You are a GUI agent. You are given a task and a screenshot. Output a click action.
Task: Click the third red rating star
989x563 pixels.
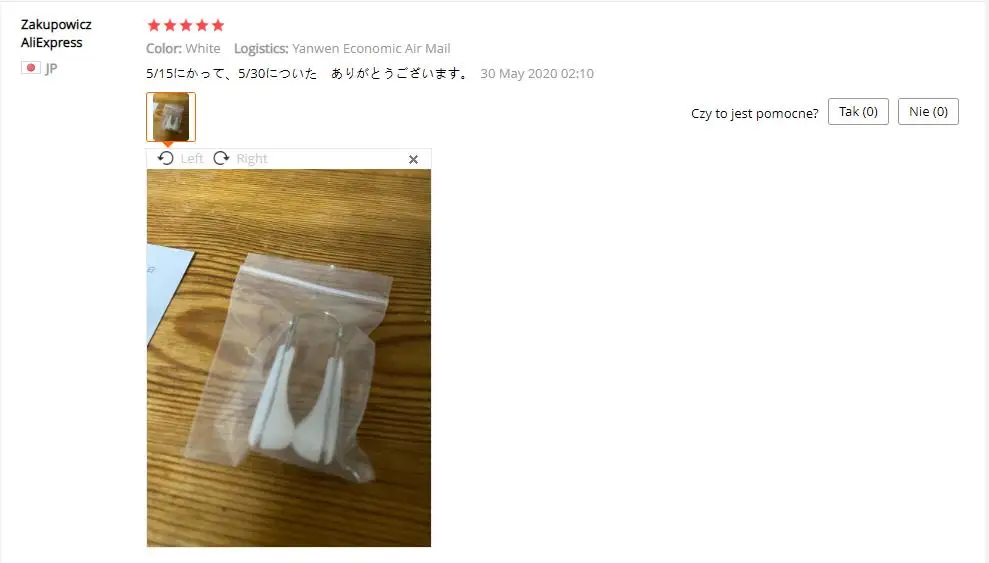185,25
